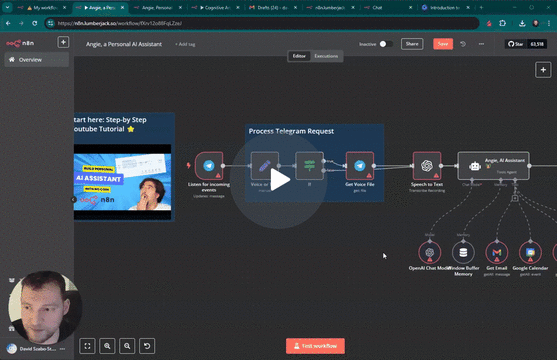Click the Test workflow button
This screenshot has height=360, width=557.
(315, 346)
